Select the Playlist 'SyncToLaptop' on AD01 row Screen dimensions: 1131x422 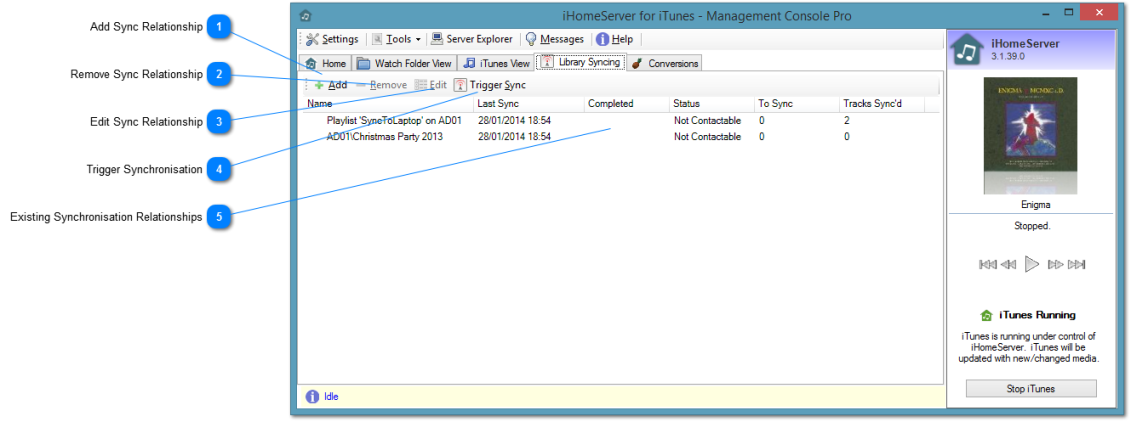coord(393,120)
